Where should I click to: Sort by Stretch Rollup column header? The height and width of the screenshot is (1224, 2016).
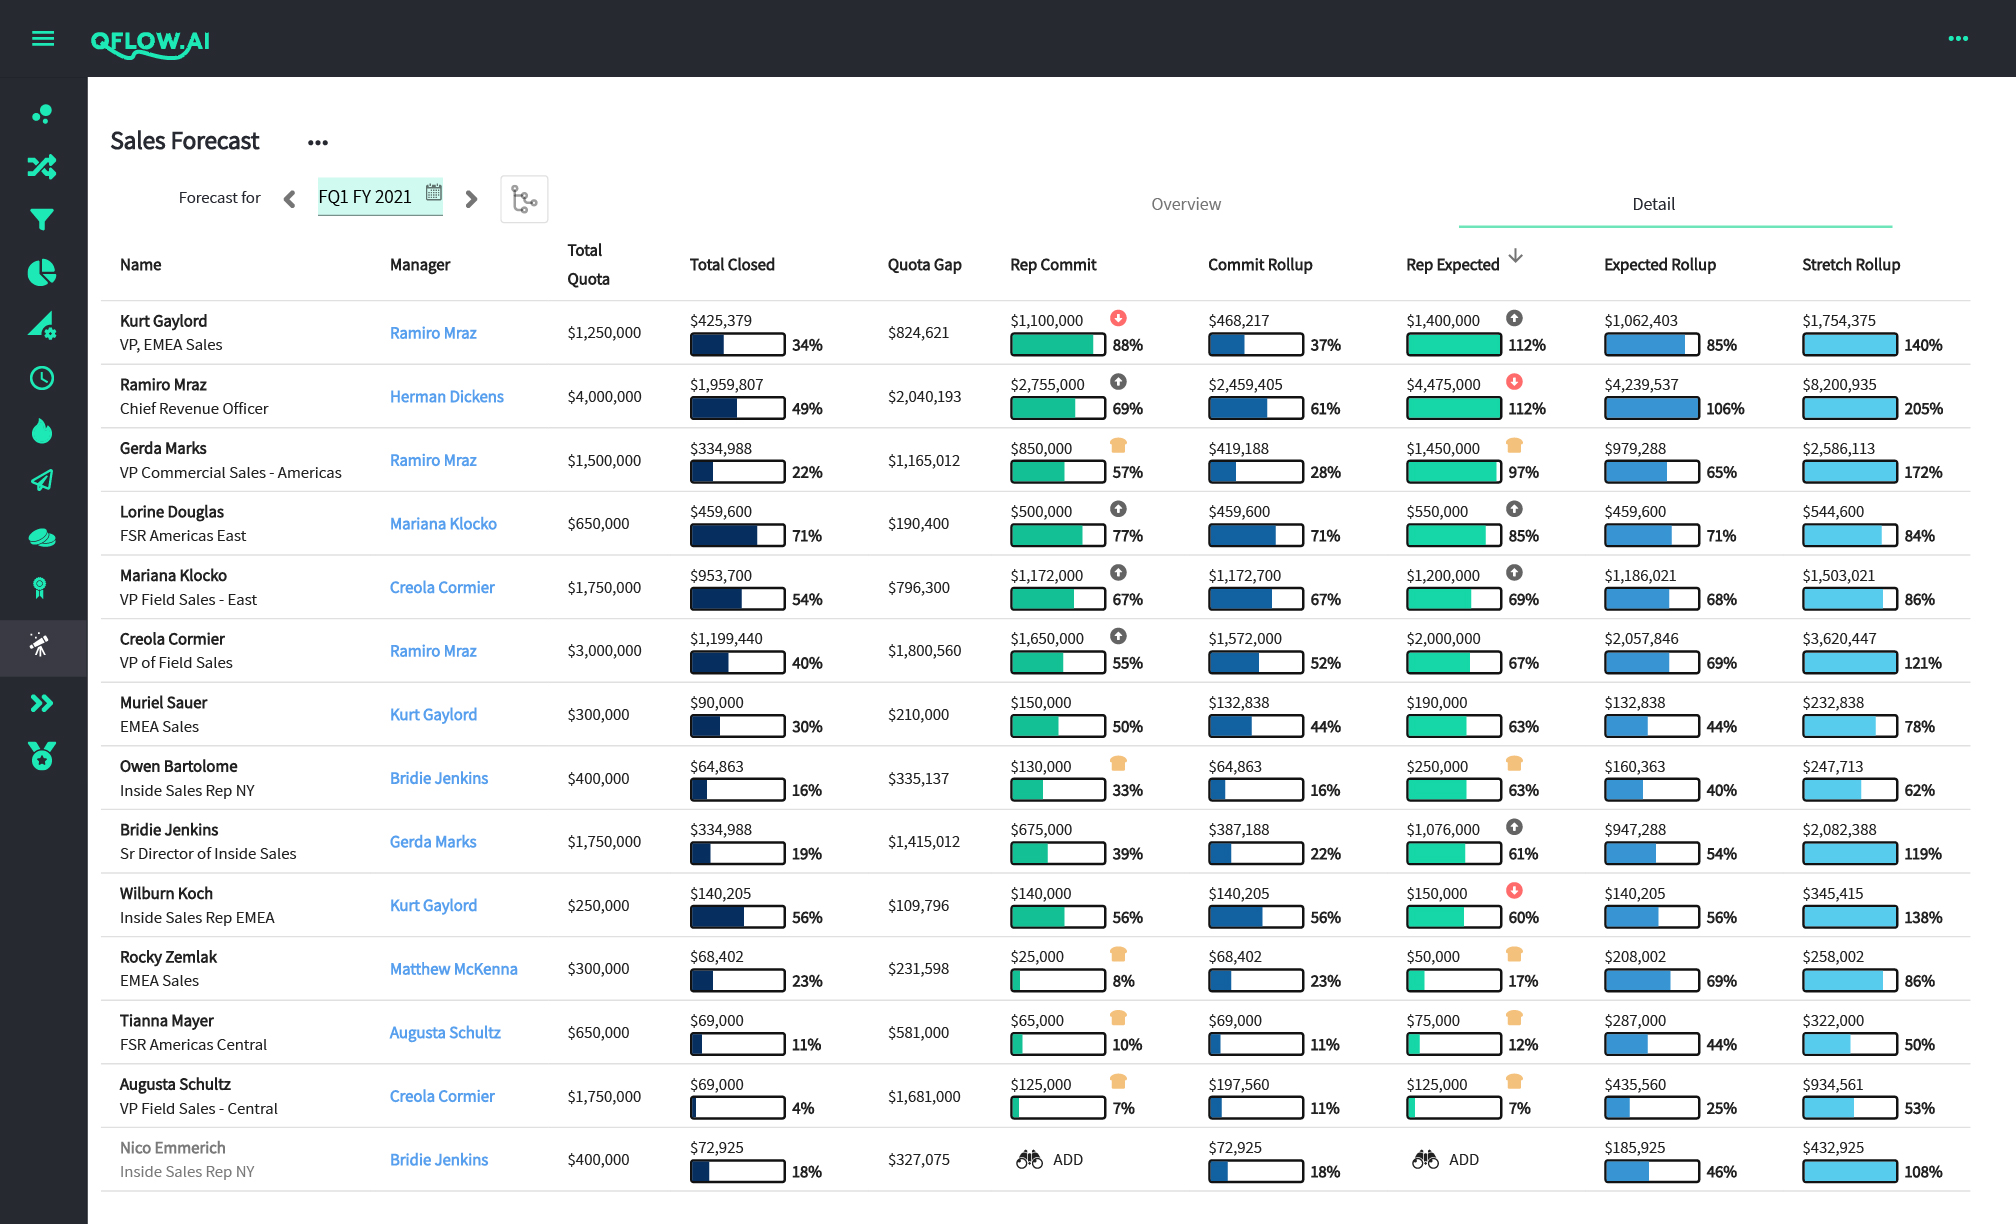[1851, 265]
